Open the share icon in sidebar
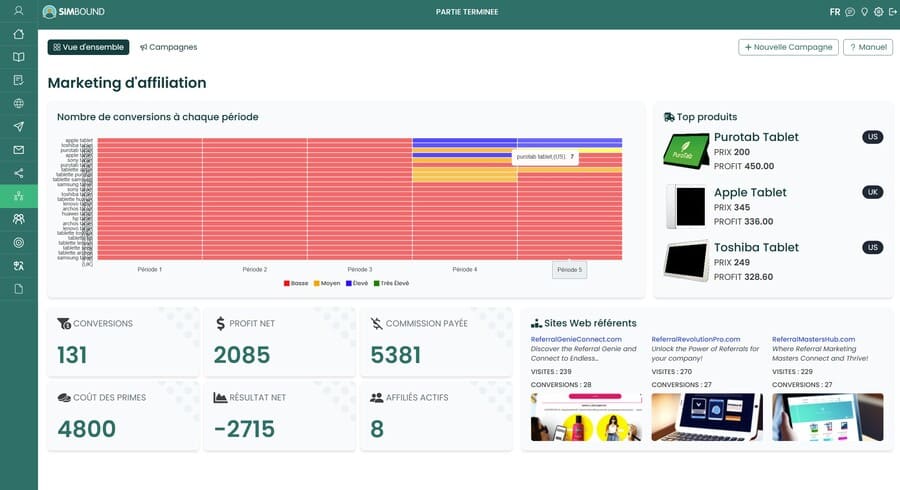900x490 pixels. [x=18, y=173]
